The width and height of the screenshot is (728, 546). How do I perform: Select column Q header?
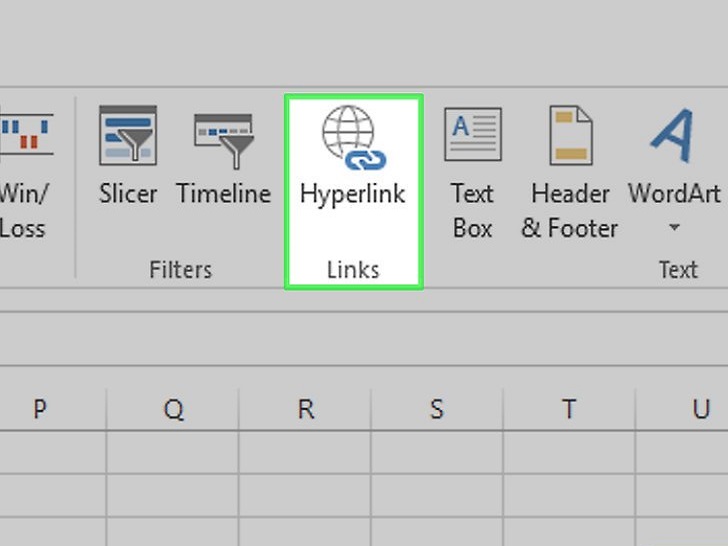pos(173,409)
